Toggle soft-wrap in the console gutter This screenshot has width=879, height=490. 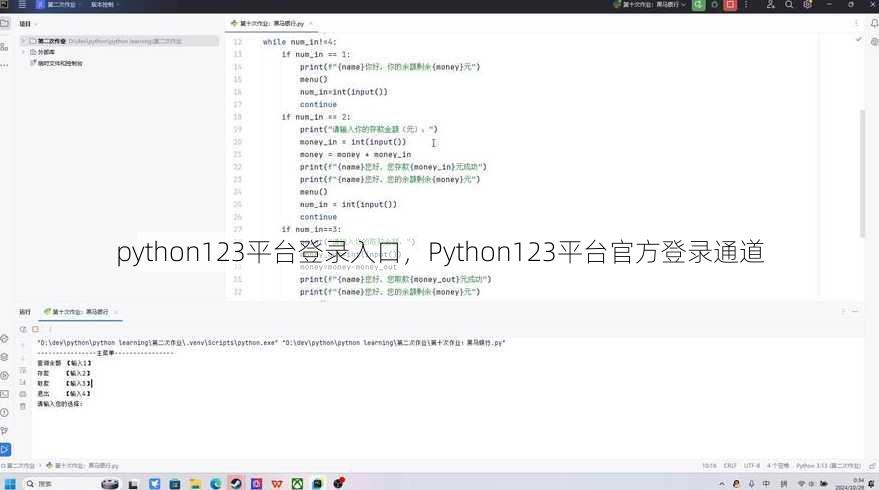point(23,370)
